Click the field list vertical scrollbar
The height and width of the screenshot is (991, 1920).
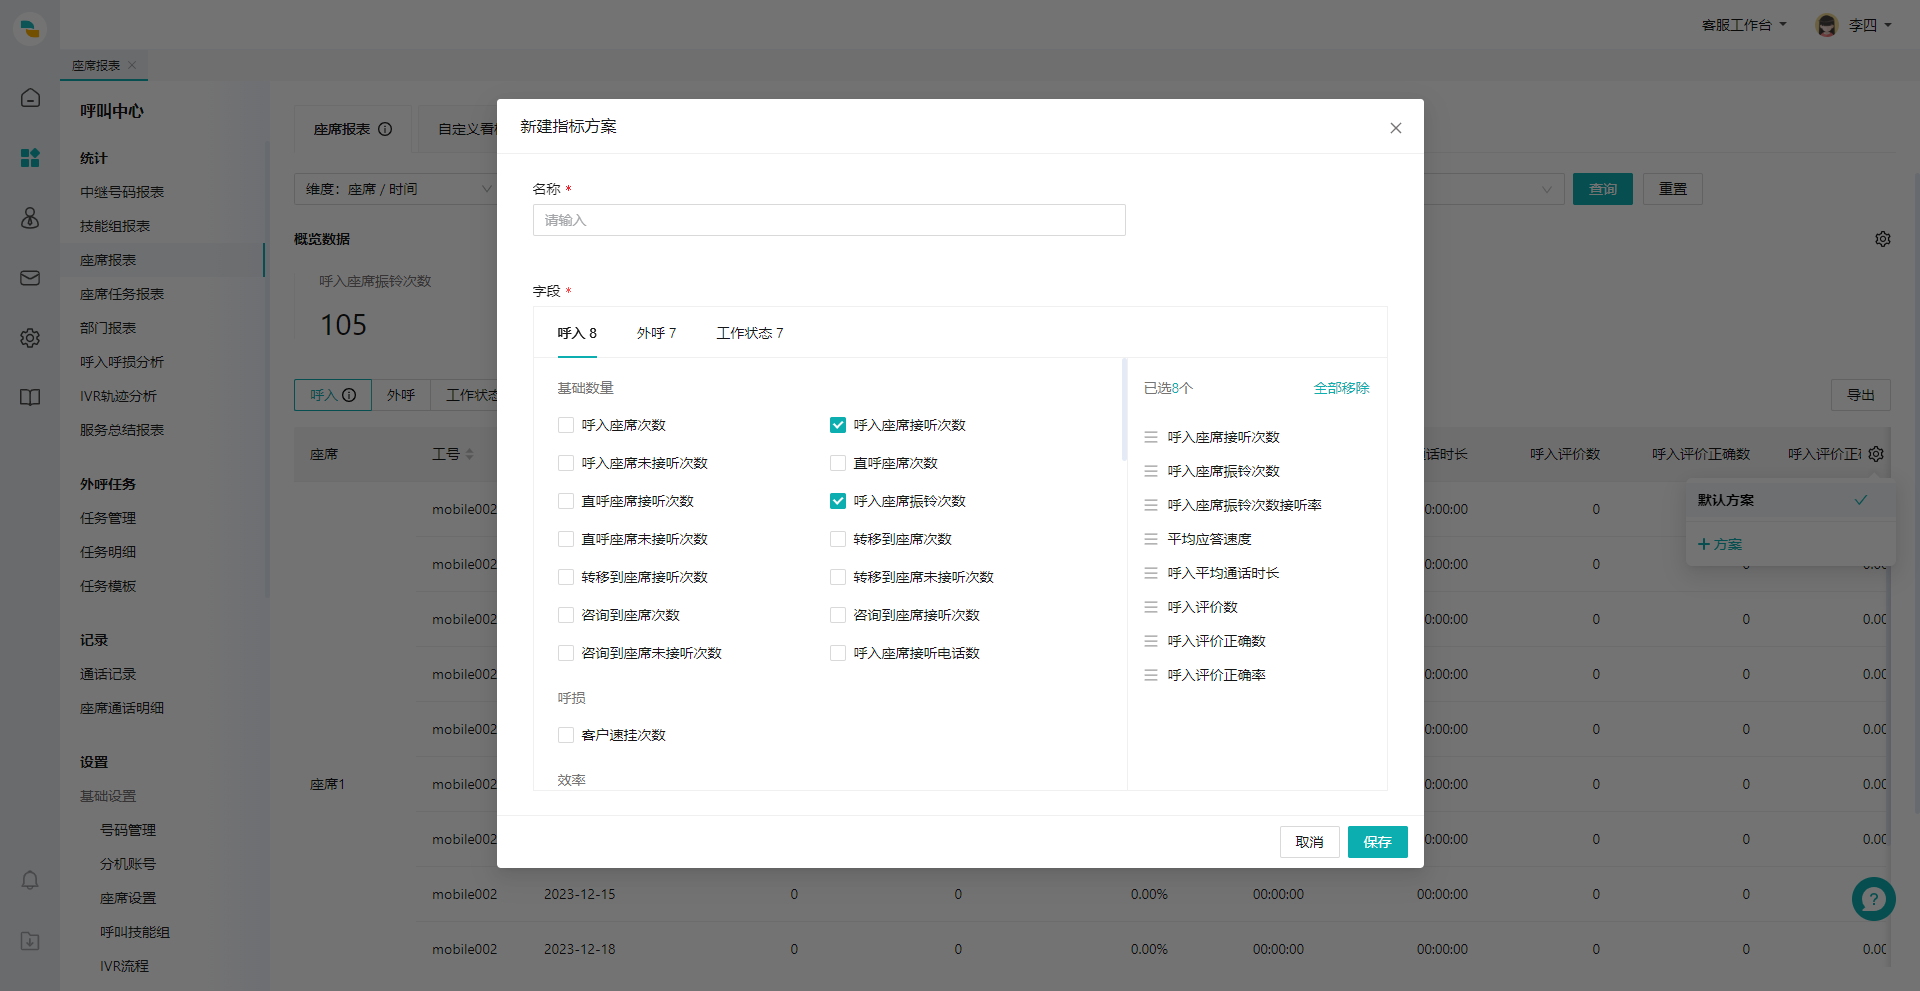click(1124, 410)
